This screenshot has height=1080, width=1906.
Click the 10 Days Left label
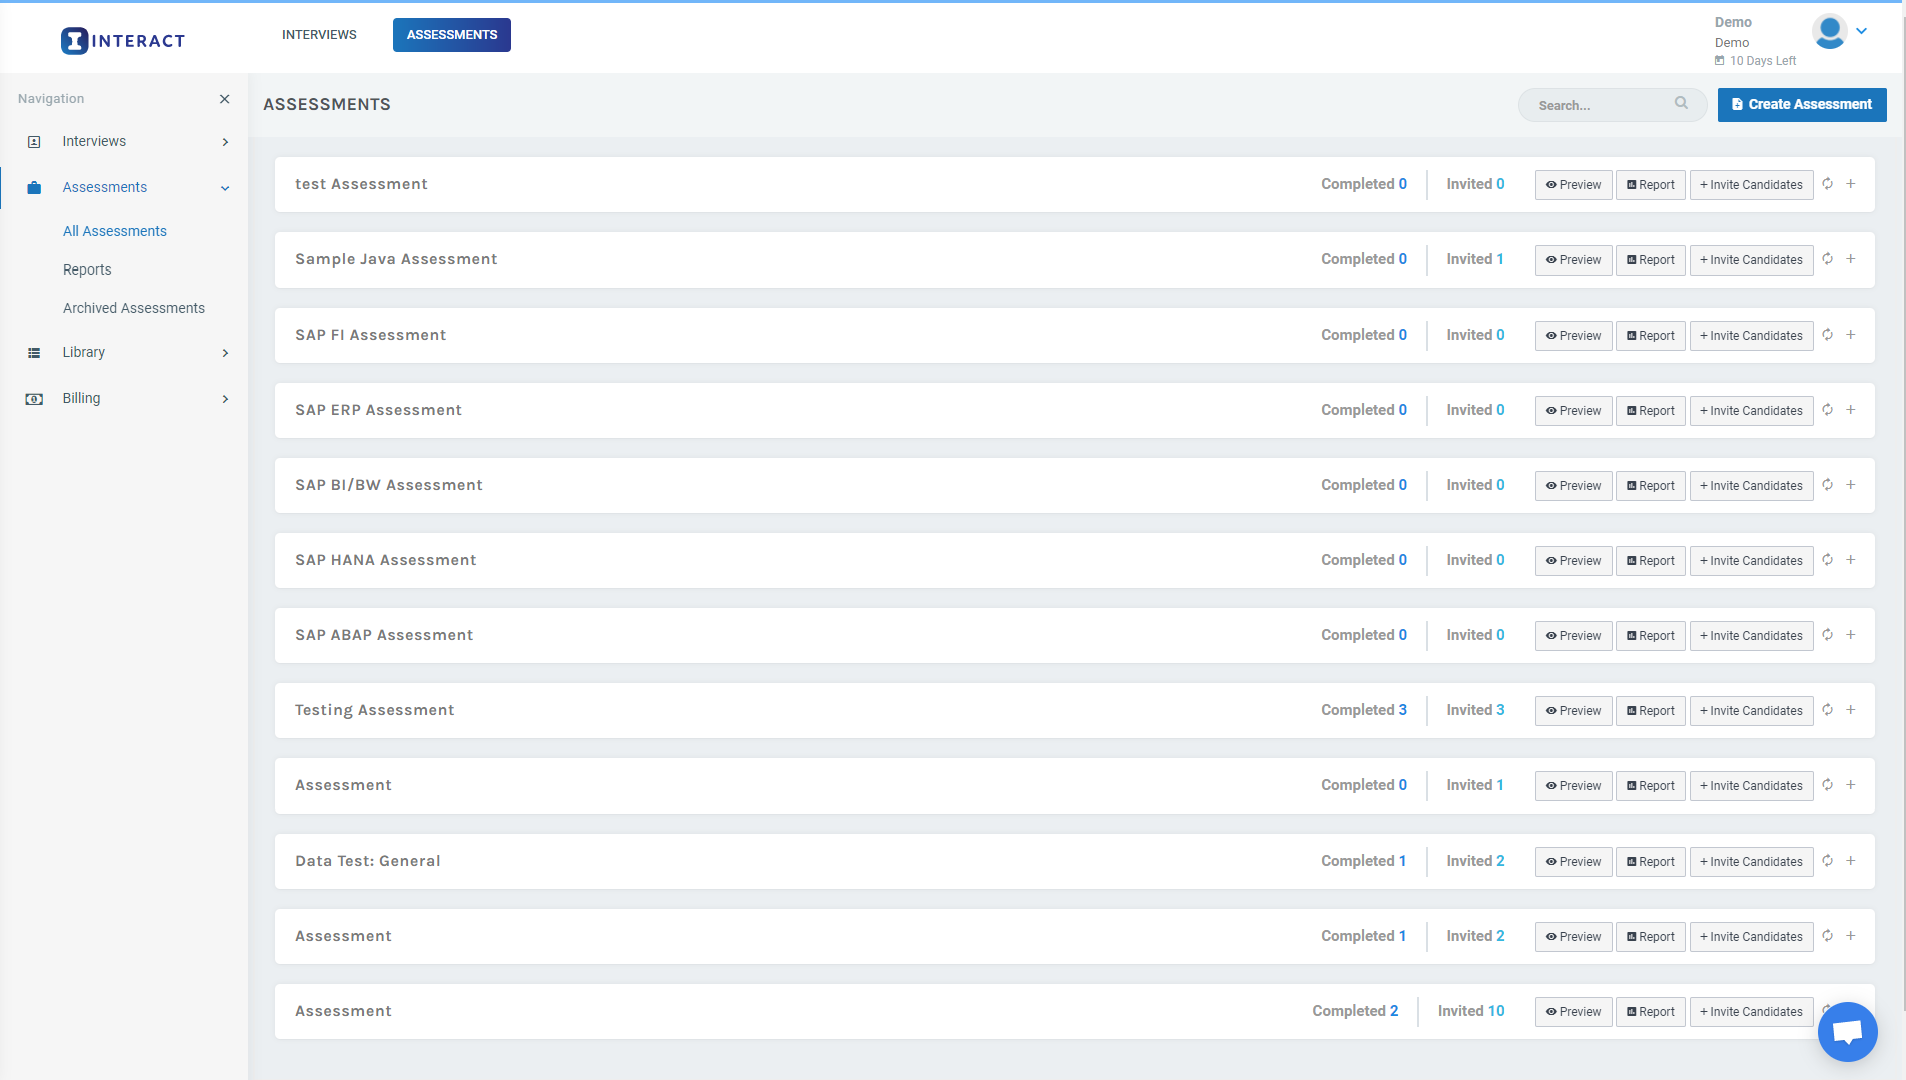1756,61
